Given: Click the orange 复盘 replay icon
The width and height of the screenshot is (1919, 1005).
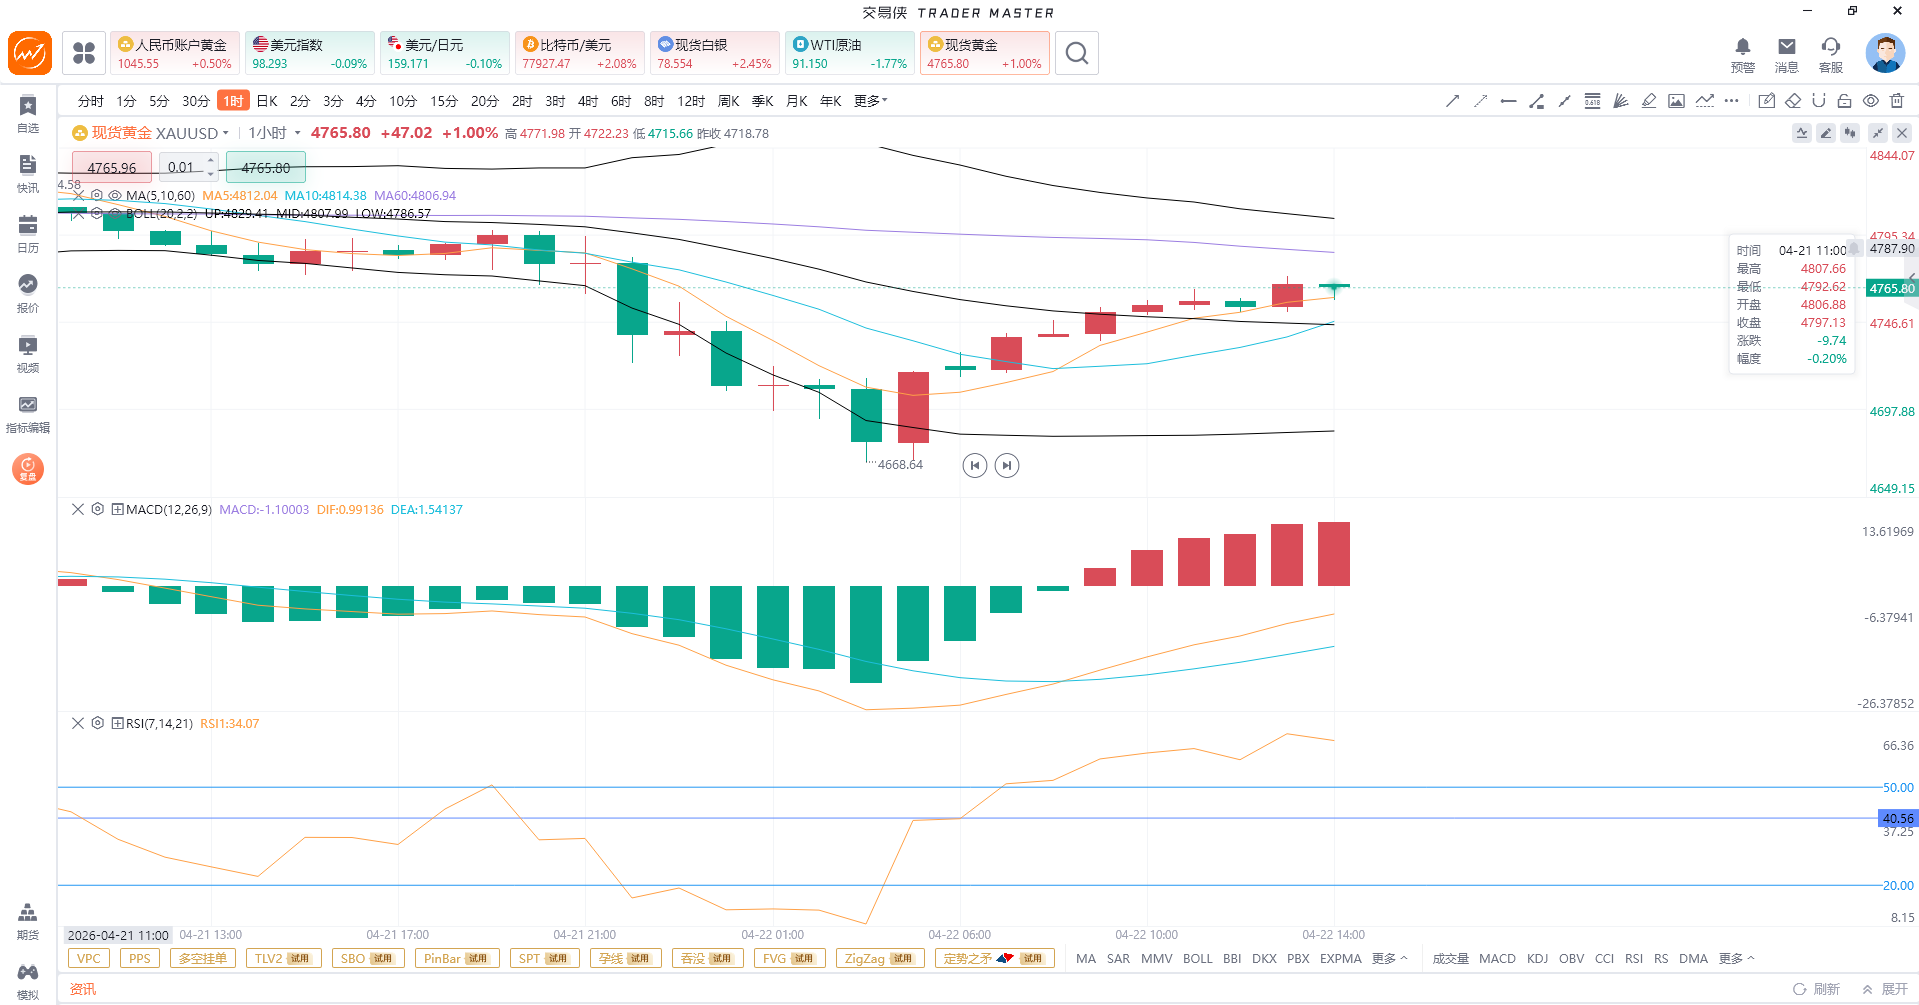Looking at the screenshot, I should point(28,469).
